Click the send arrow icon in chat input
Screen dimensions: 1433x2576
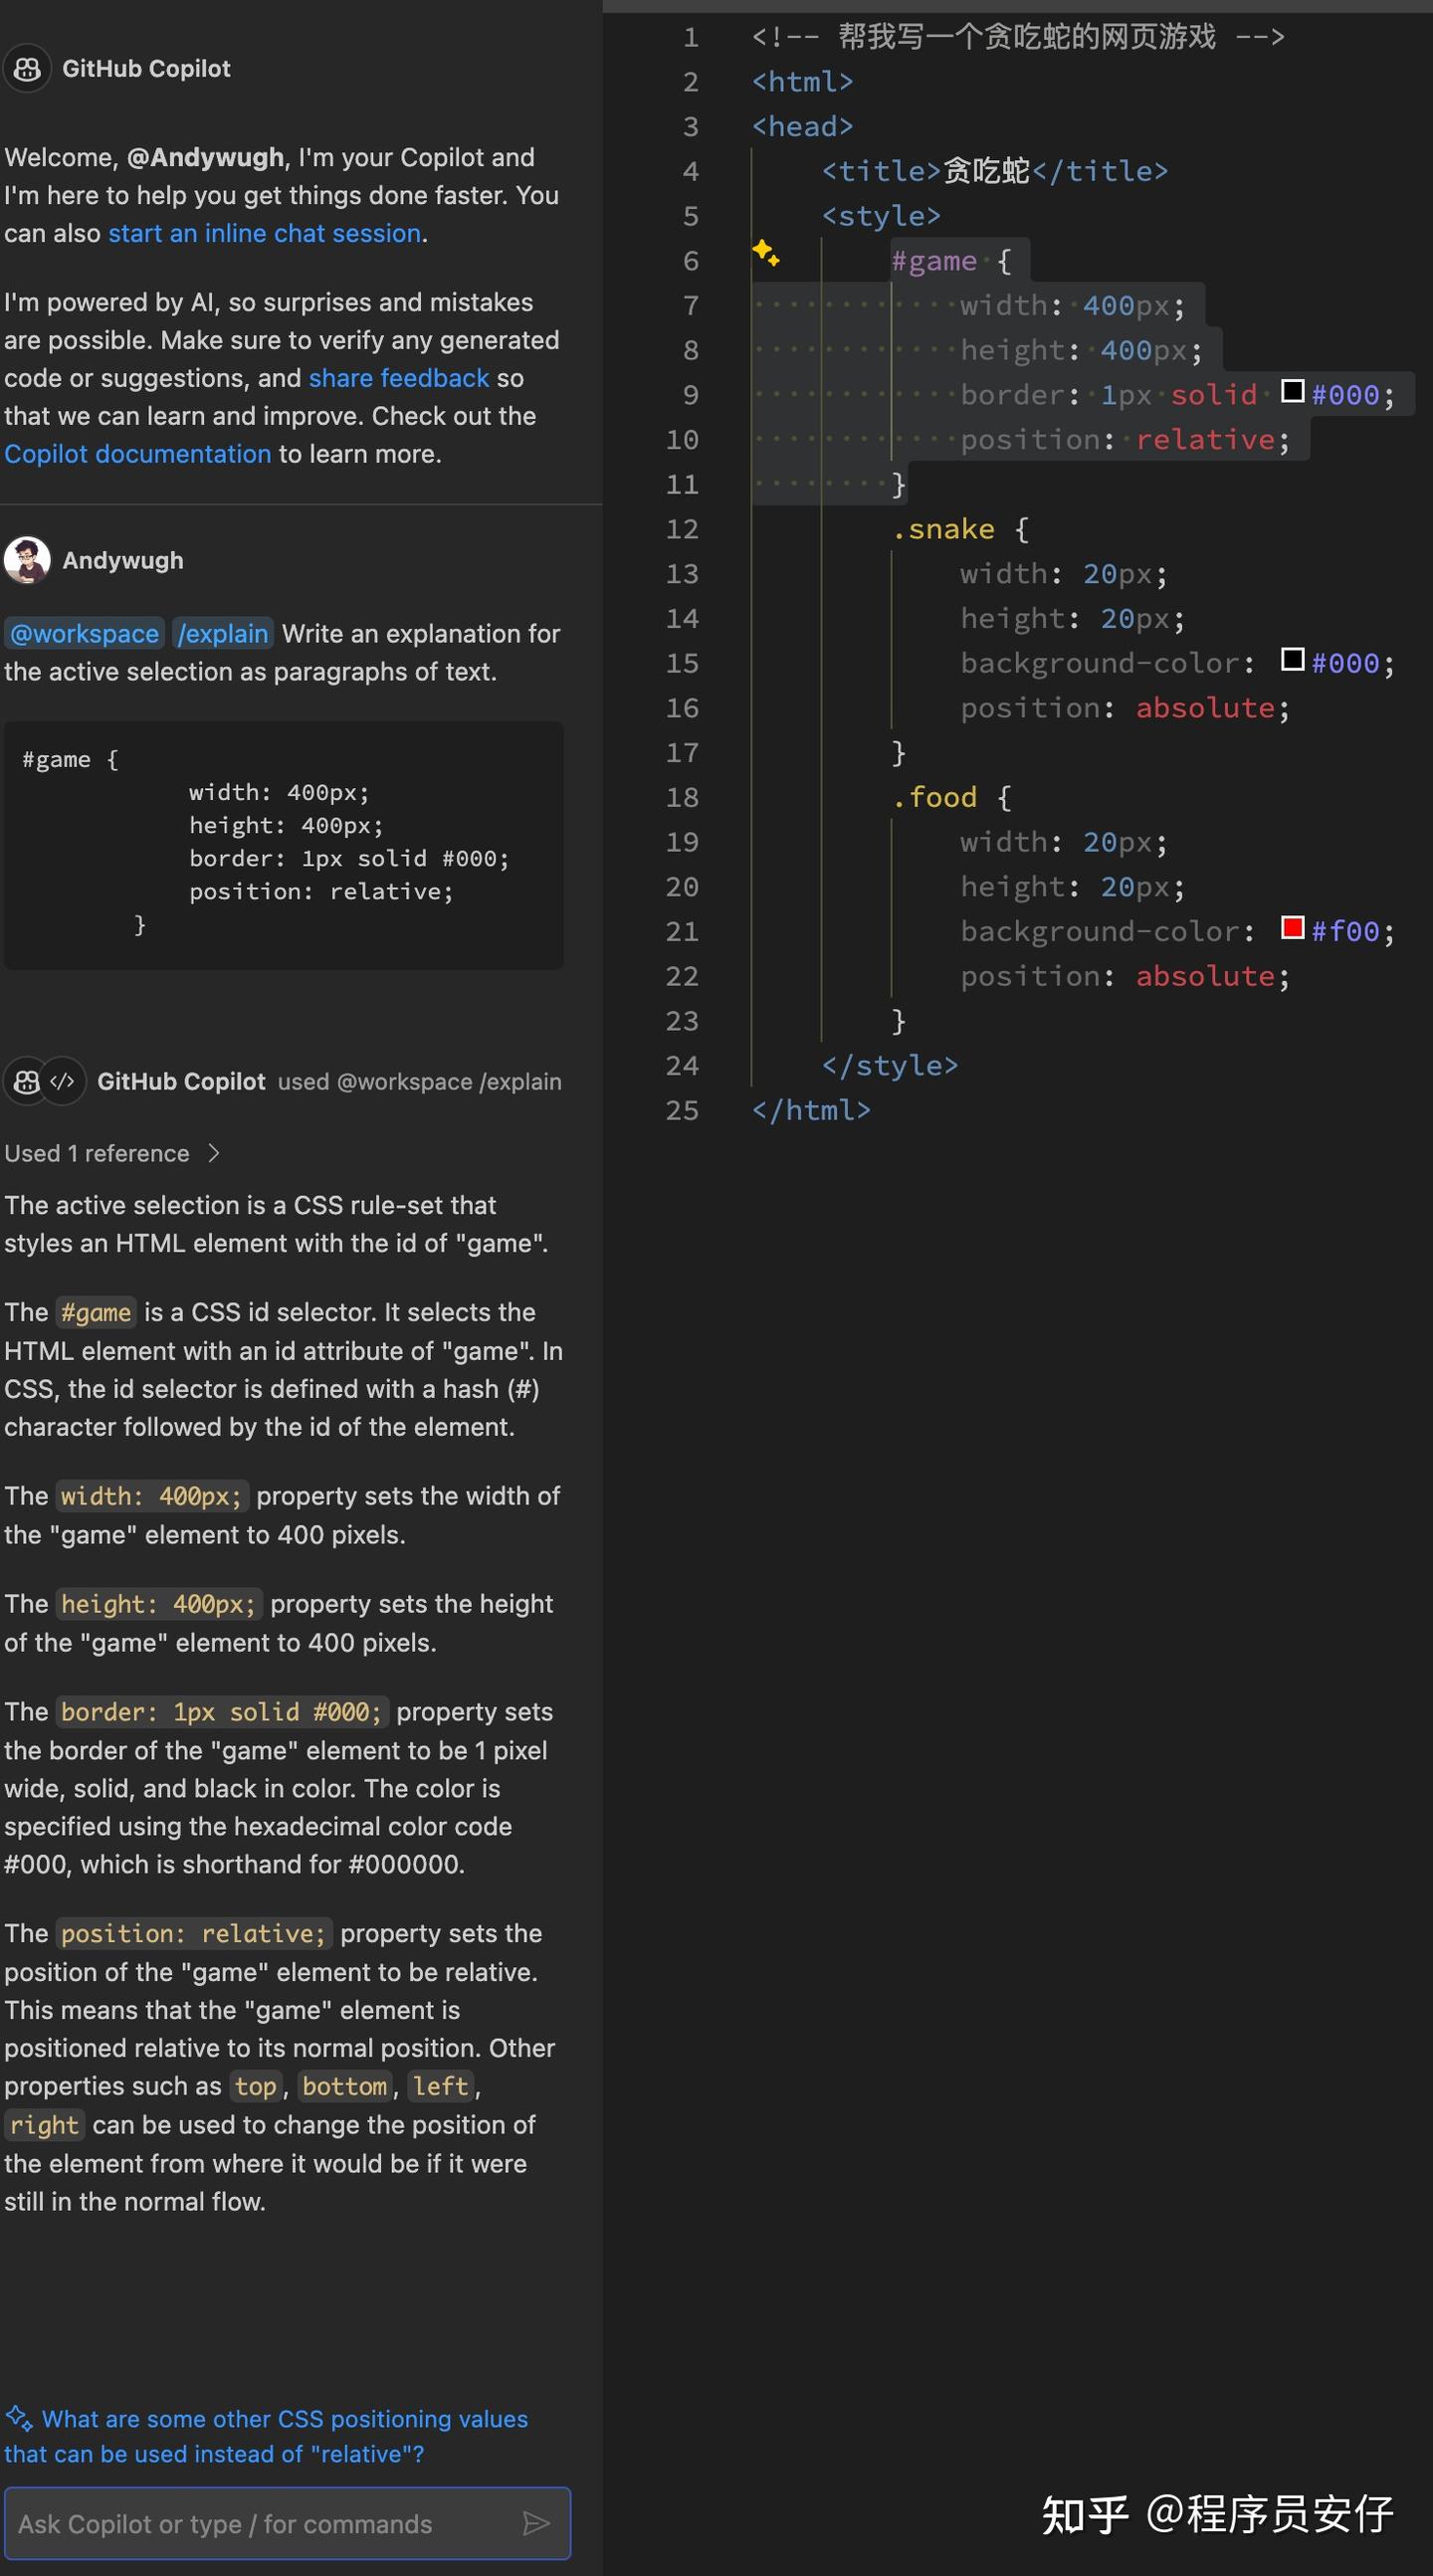[x=536, y=2523]
